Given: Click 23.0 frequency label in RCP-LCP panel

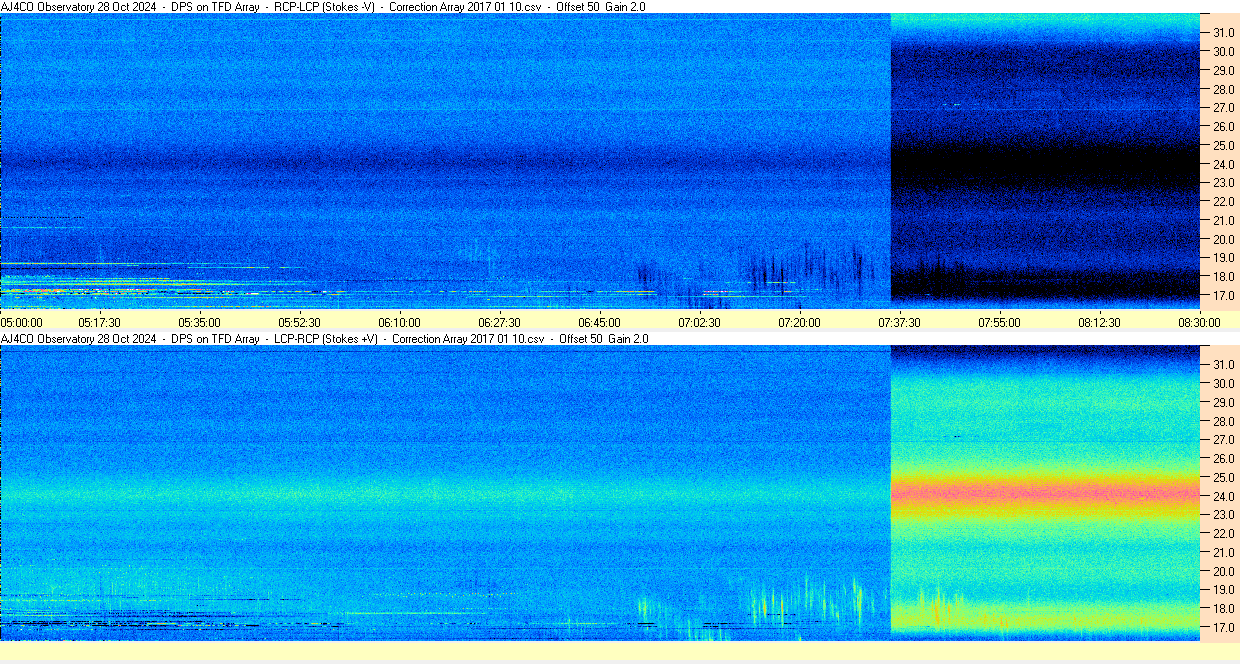Looking at the screenshot, I should click(1224, 183).
